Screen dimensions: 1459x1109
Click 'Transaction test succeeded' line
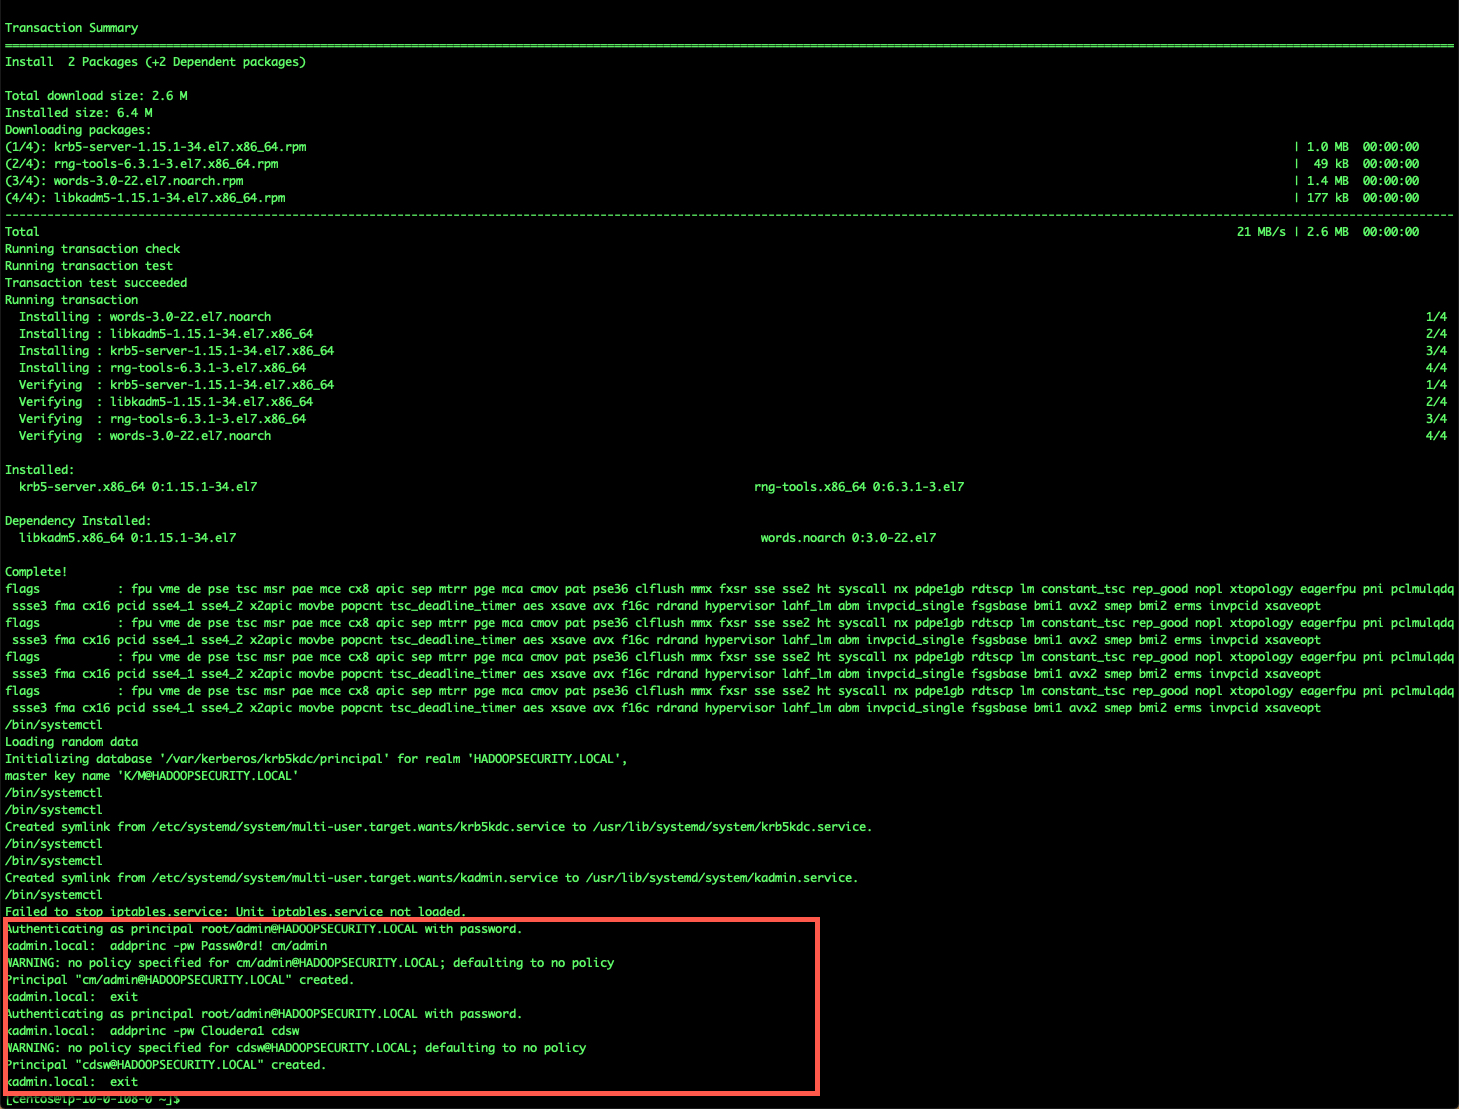[x=96, y=283]
